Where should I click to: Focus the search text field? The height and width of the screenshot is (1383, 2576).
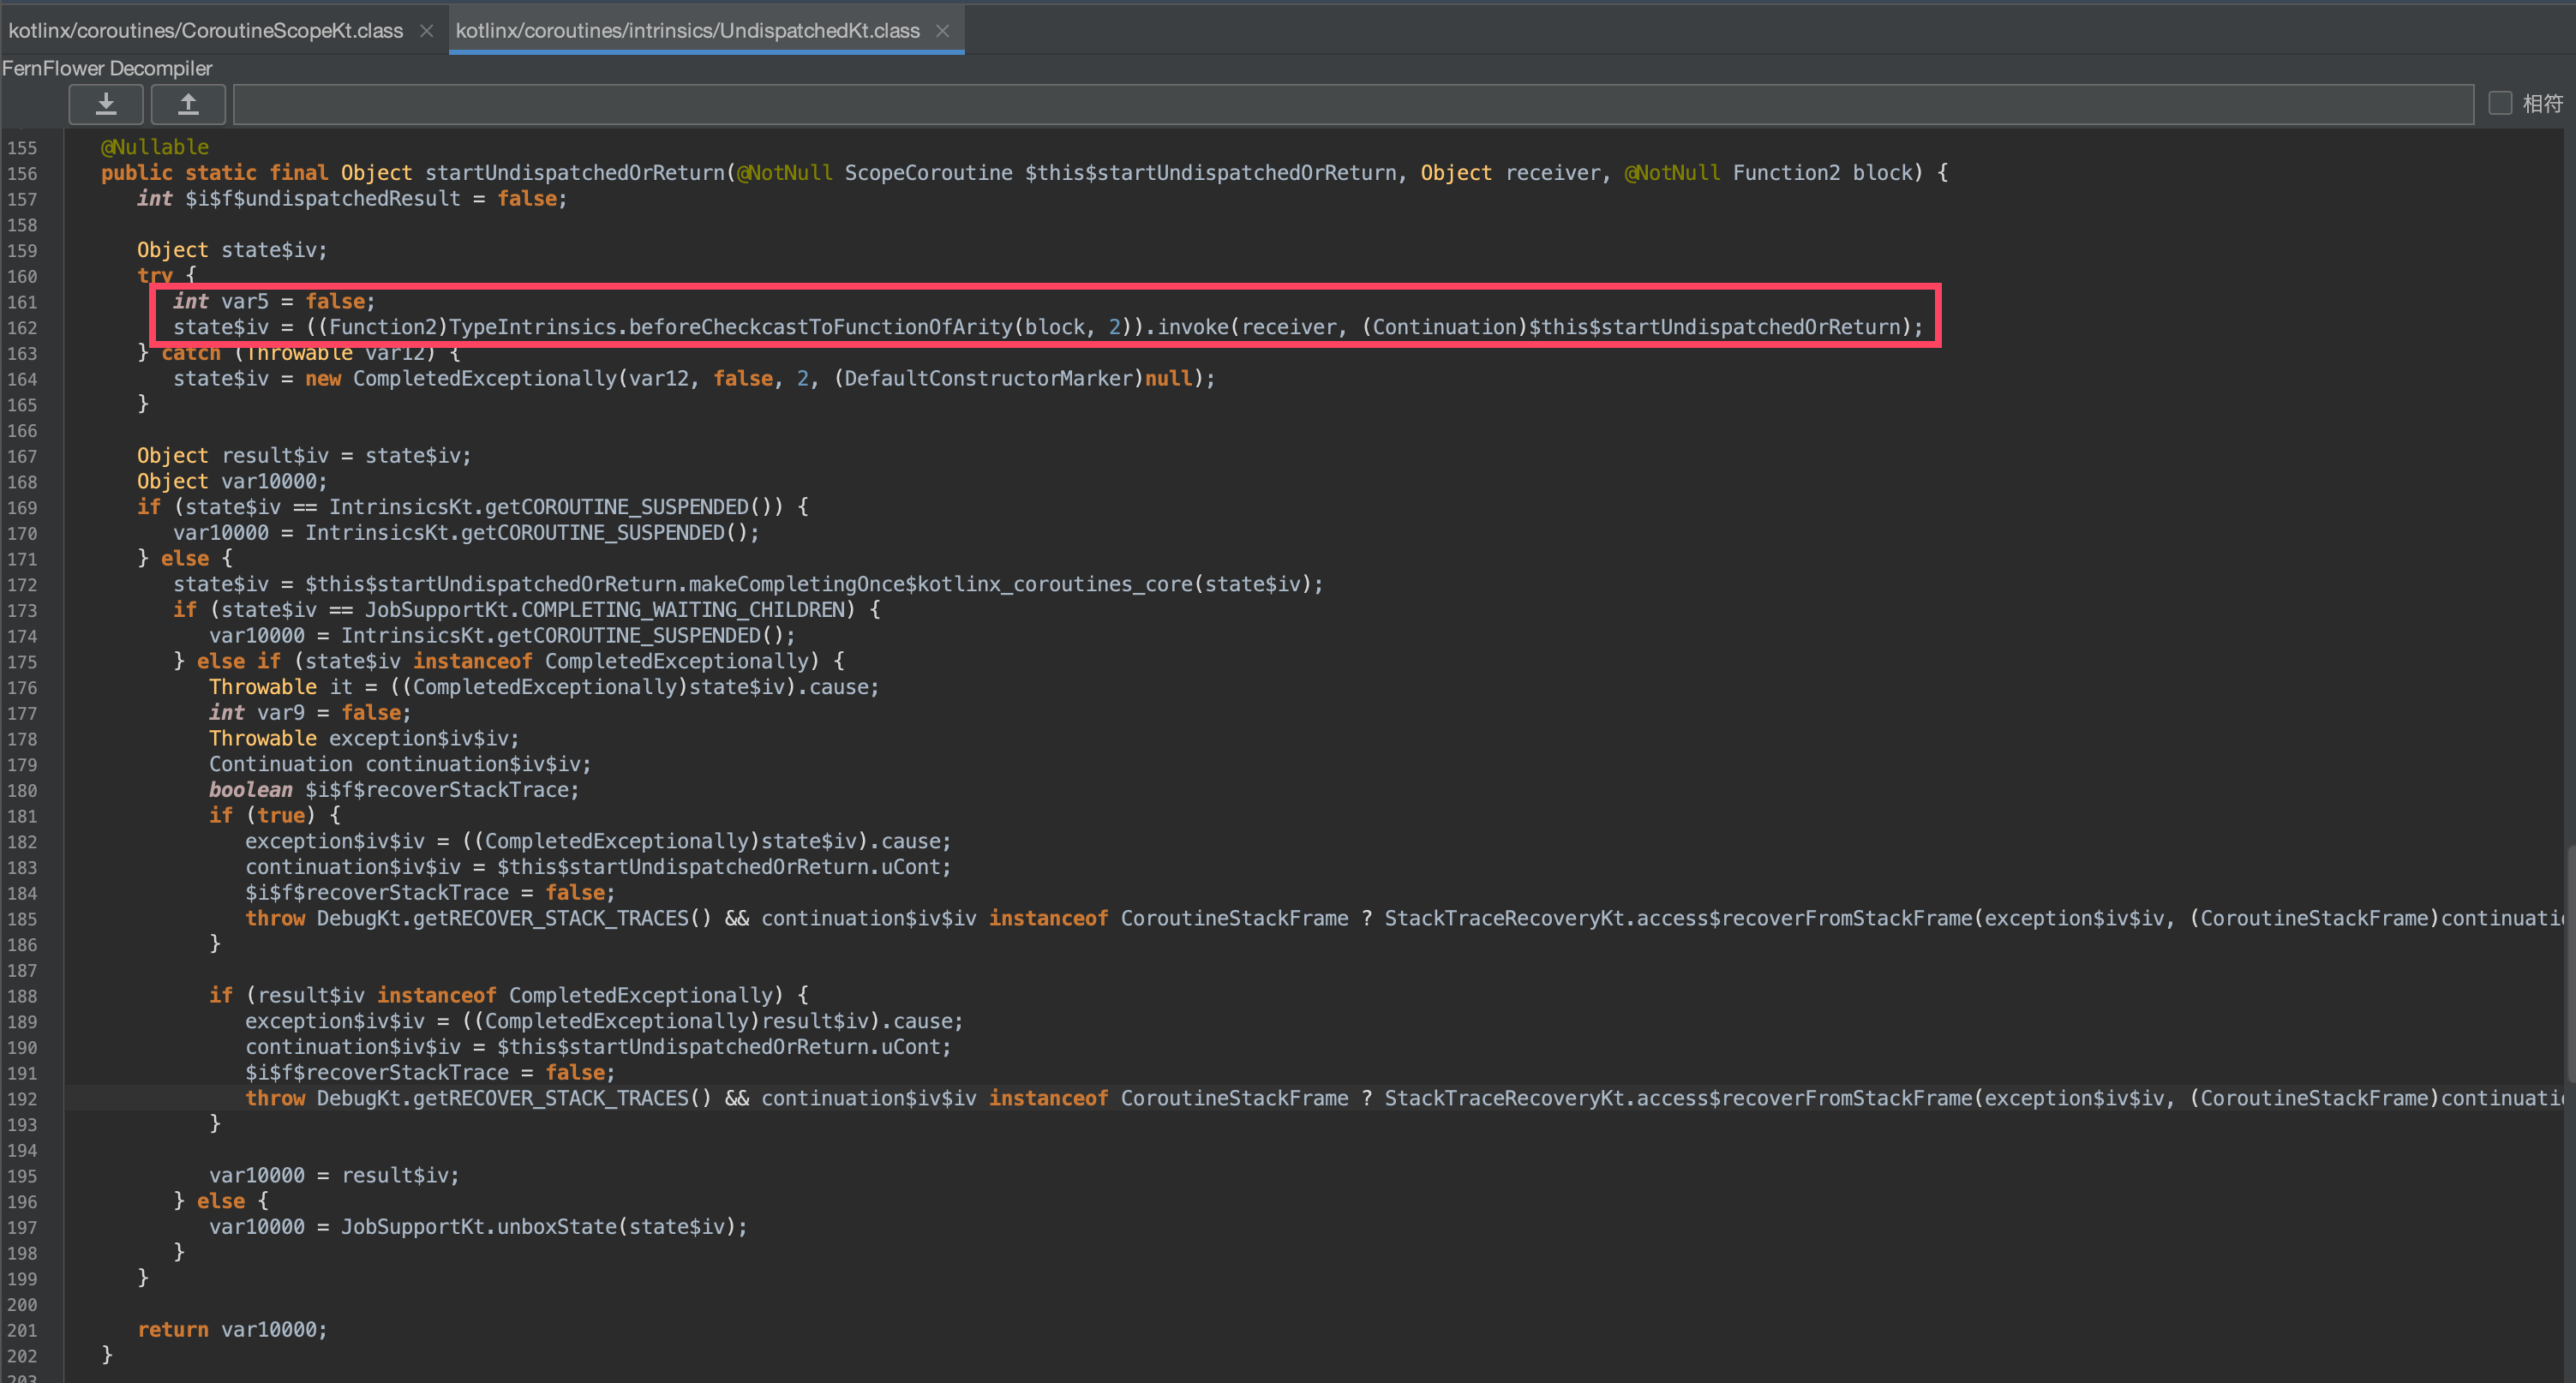tap(1352, 104)
